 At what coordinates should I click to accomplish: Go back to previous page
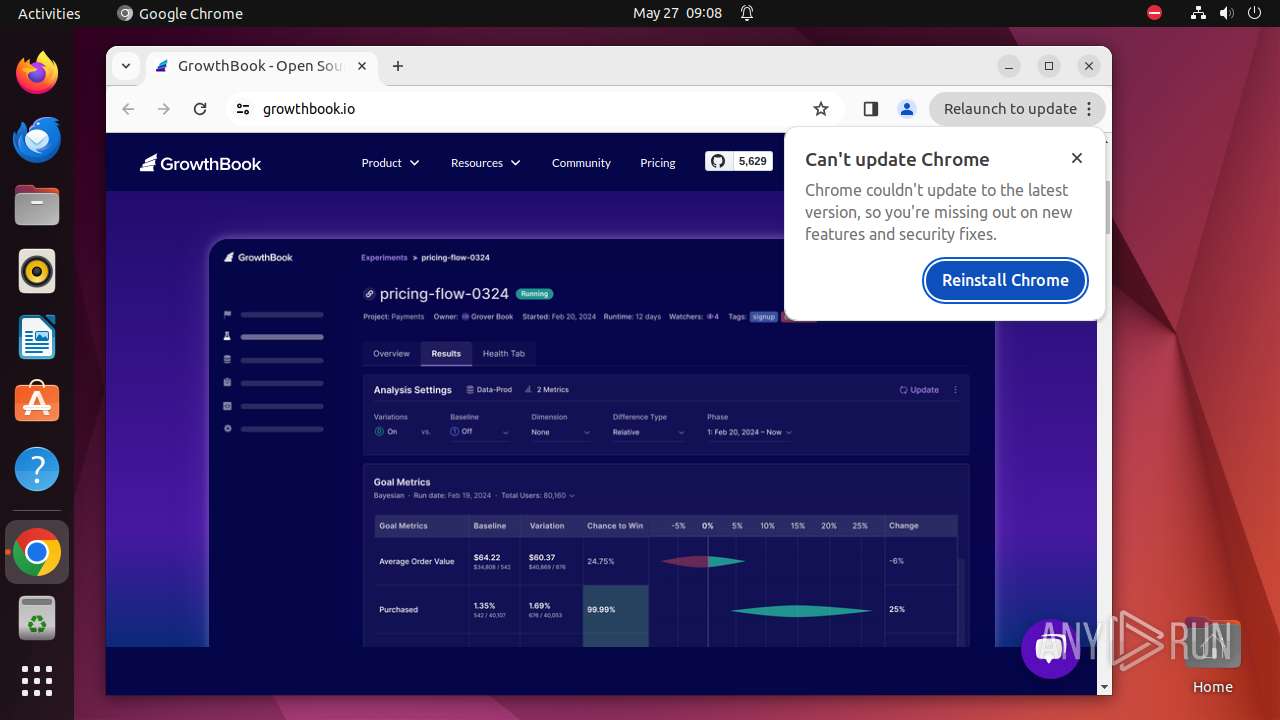click(128, 109)
